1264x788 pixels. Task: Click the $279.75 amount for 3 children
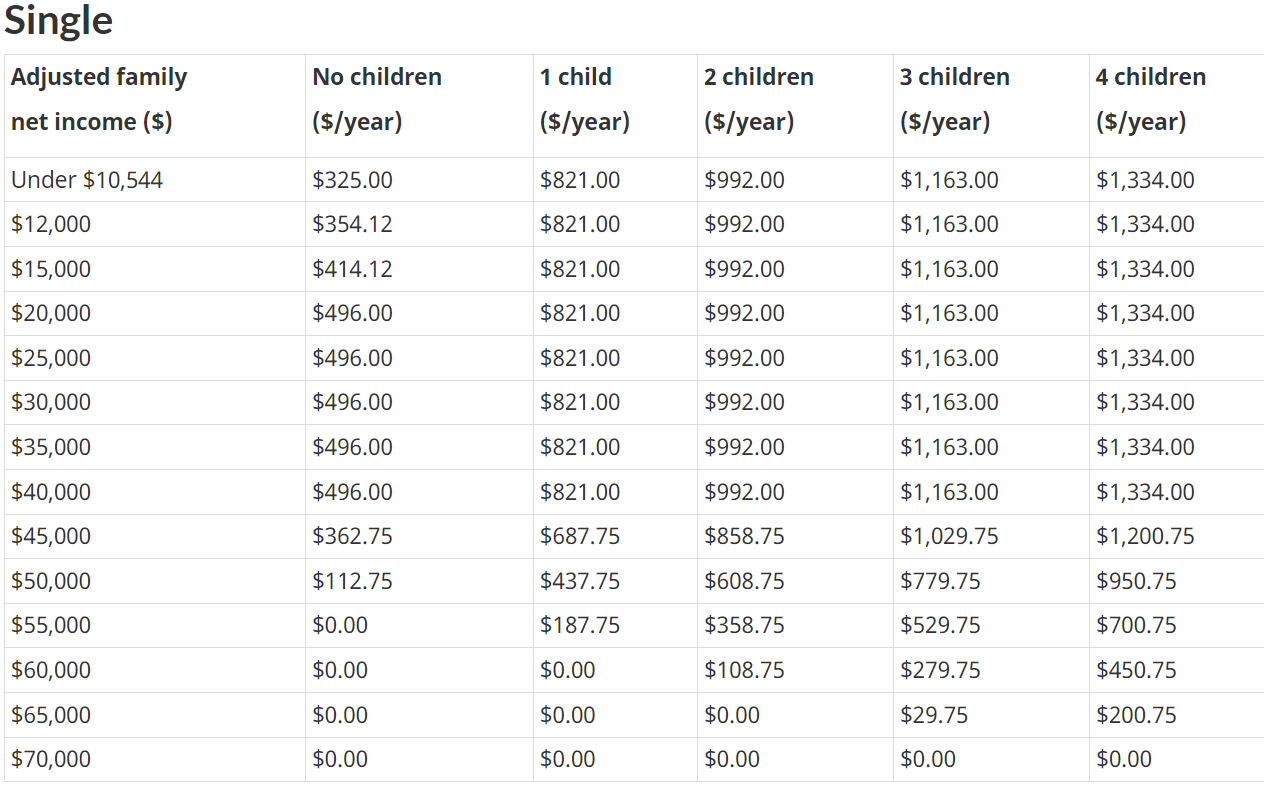940,670
